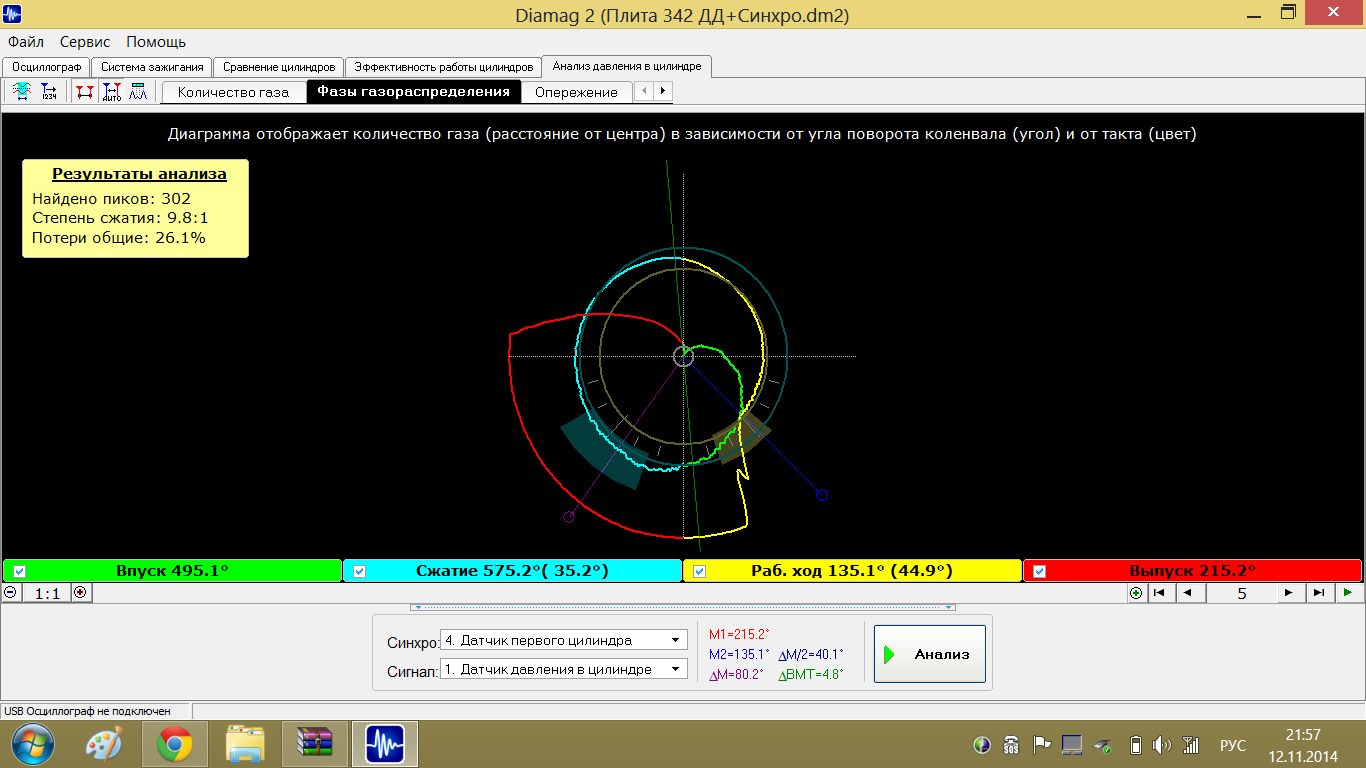Select the Фазы газораспределения sub-tab
The width and height of the screenshot is (1366, 768).
413,92
